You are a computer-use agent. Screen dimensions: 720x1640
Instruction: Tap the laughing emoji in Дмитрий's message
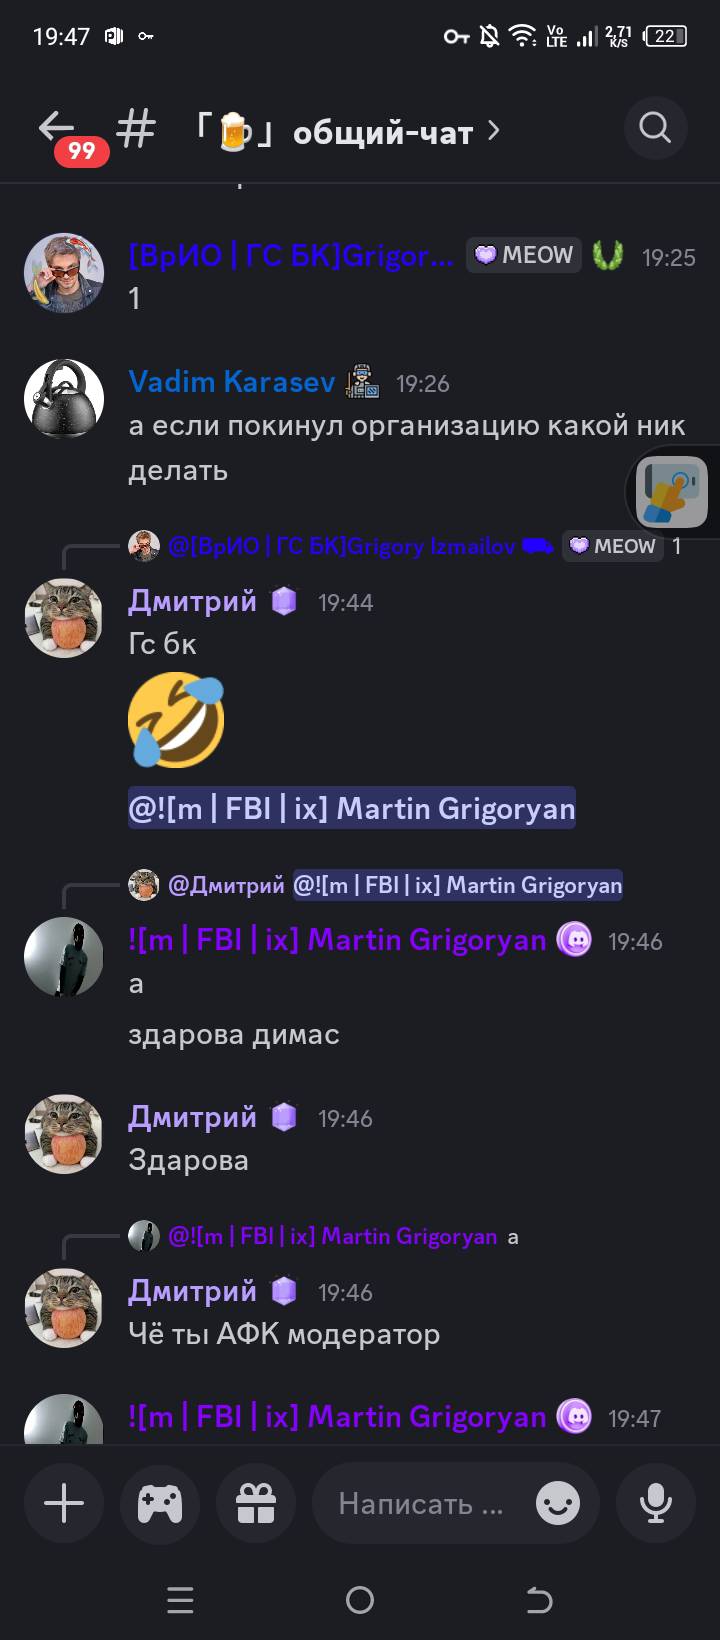[x=176, y=720]
